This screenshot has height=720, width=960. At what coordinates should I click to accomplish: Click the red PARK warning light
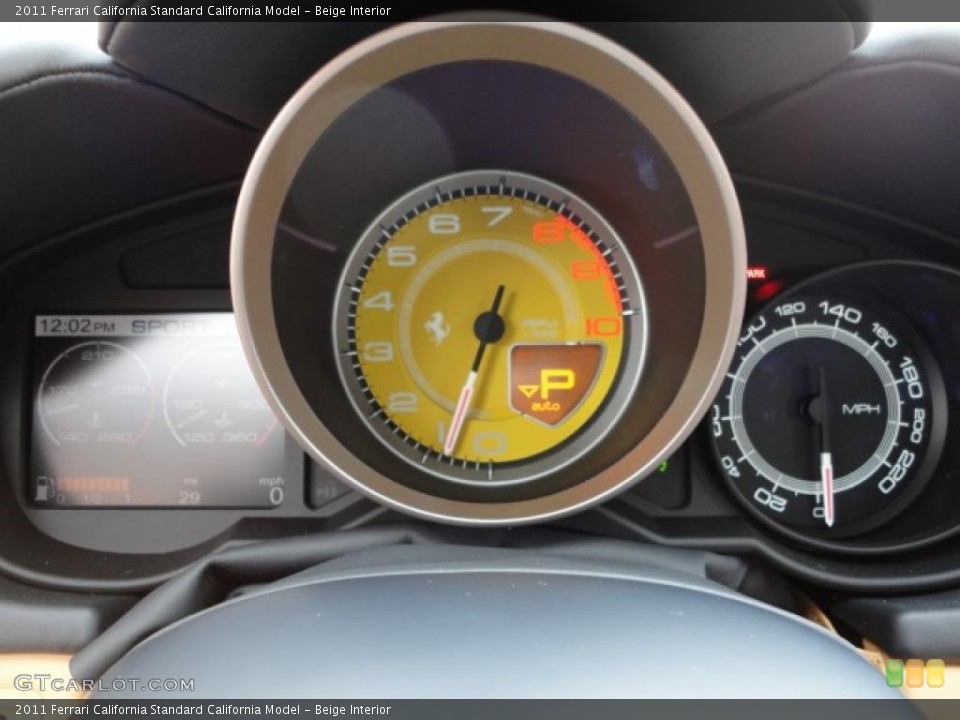click(x=756, y=273)
